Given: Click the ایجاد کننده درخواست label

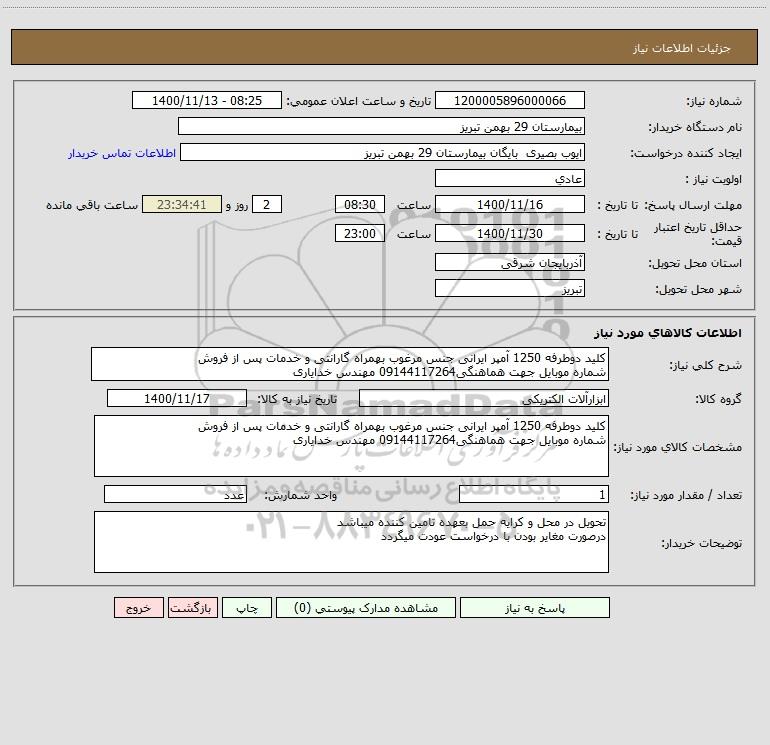Looking at the screenshot, I should click(x=686, y=153).
